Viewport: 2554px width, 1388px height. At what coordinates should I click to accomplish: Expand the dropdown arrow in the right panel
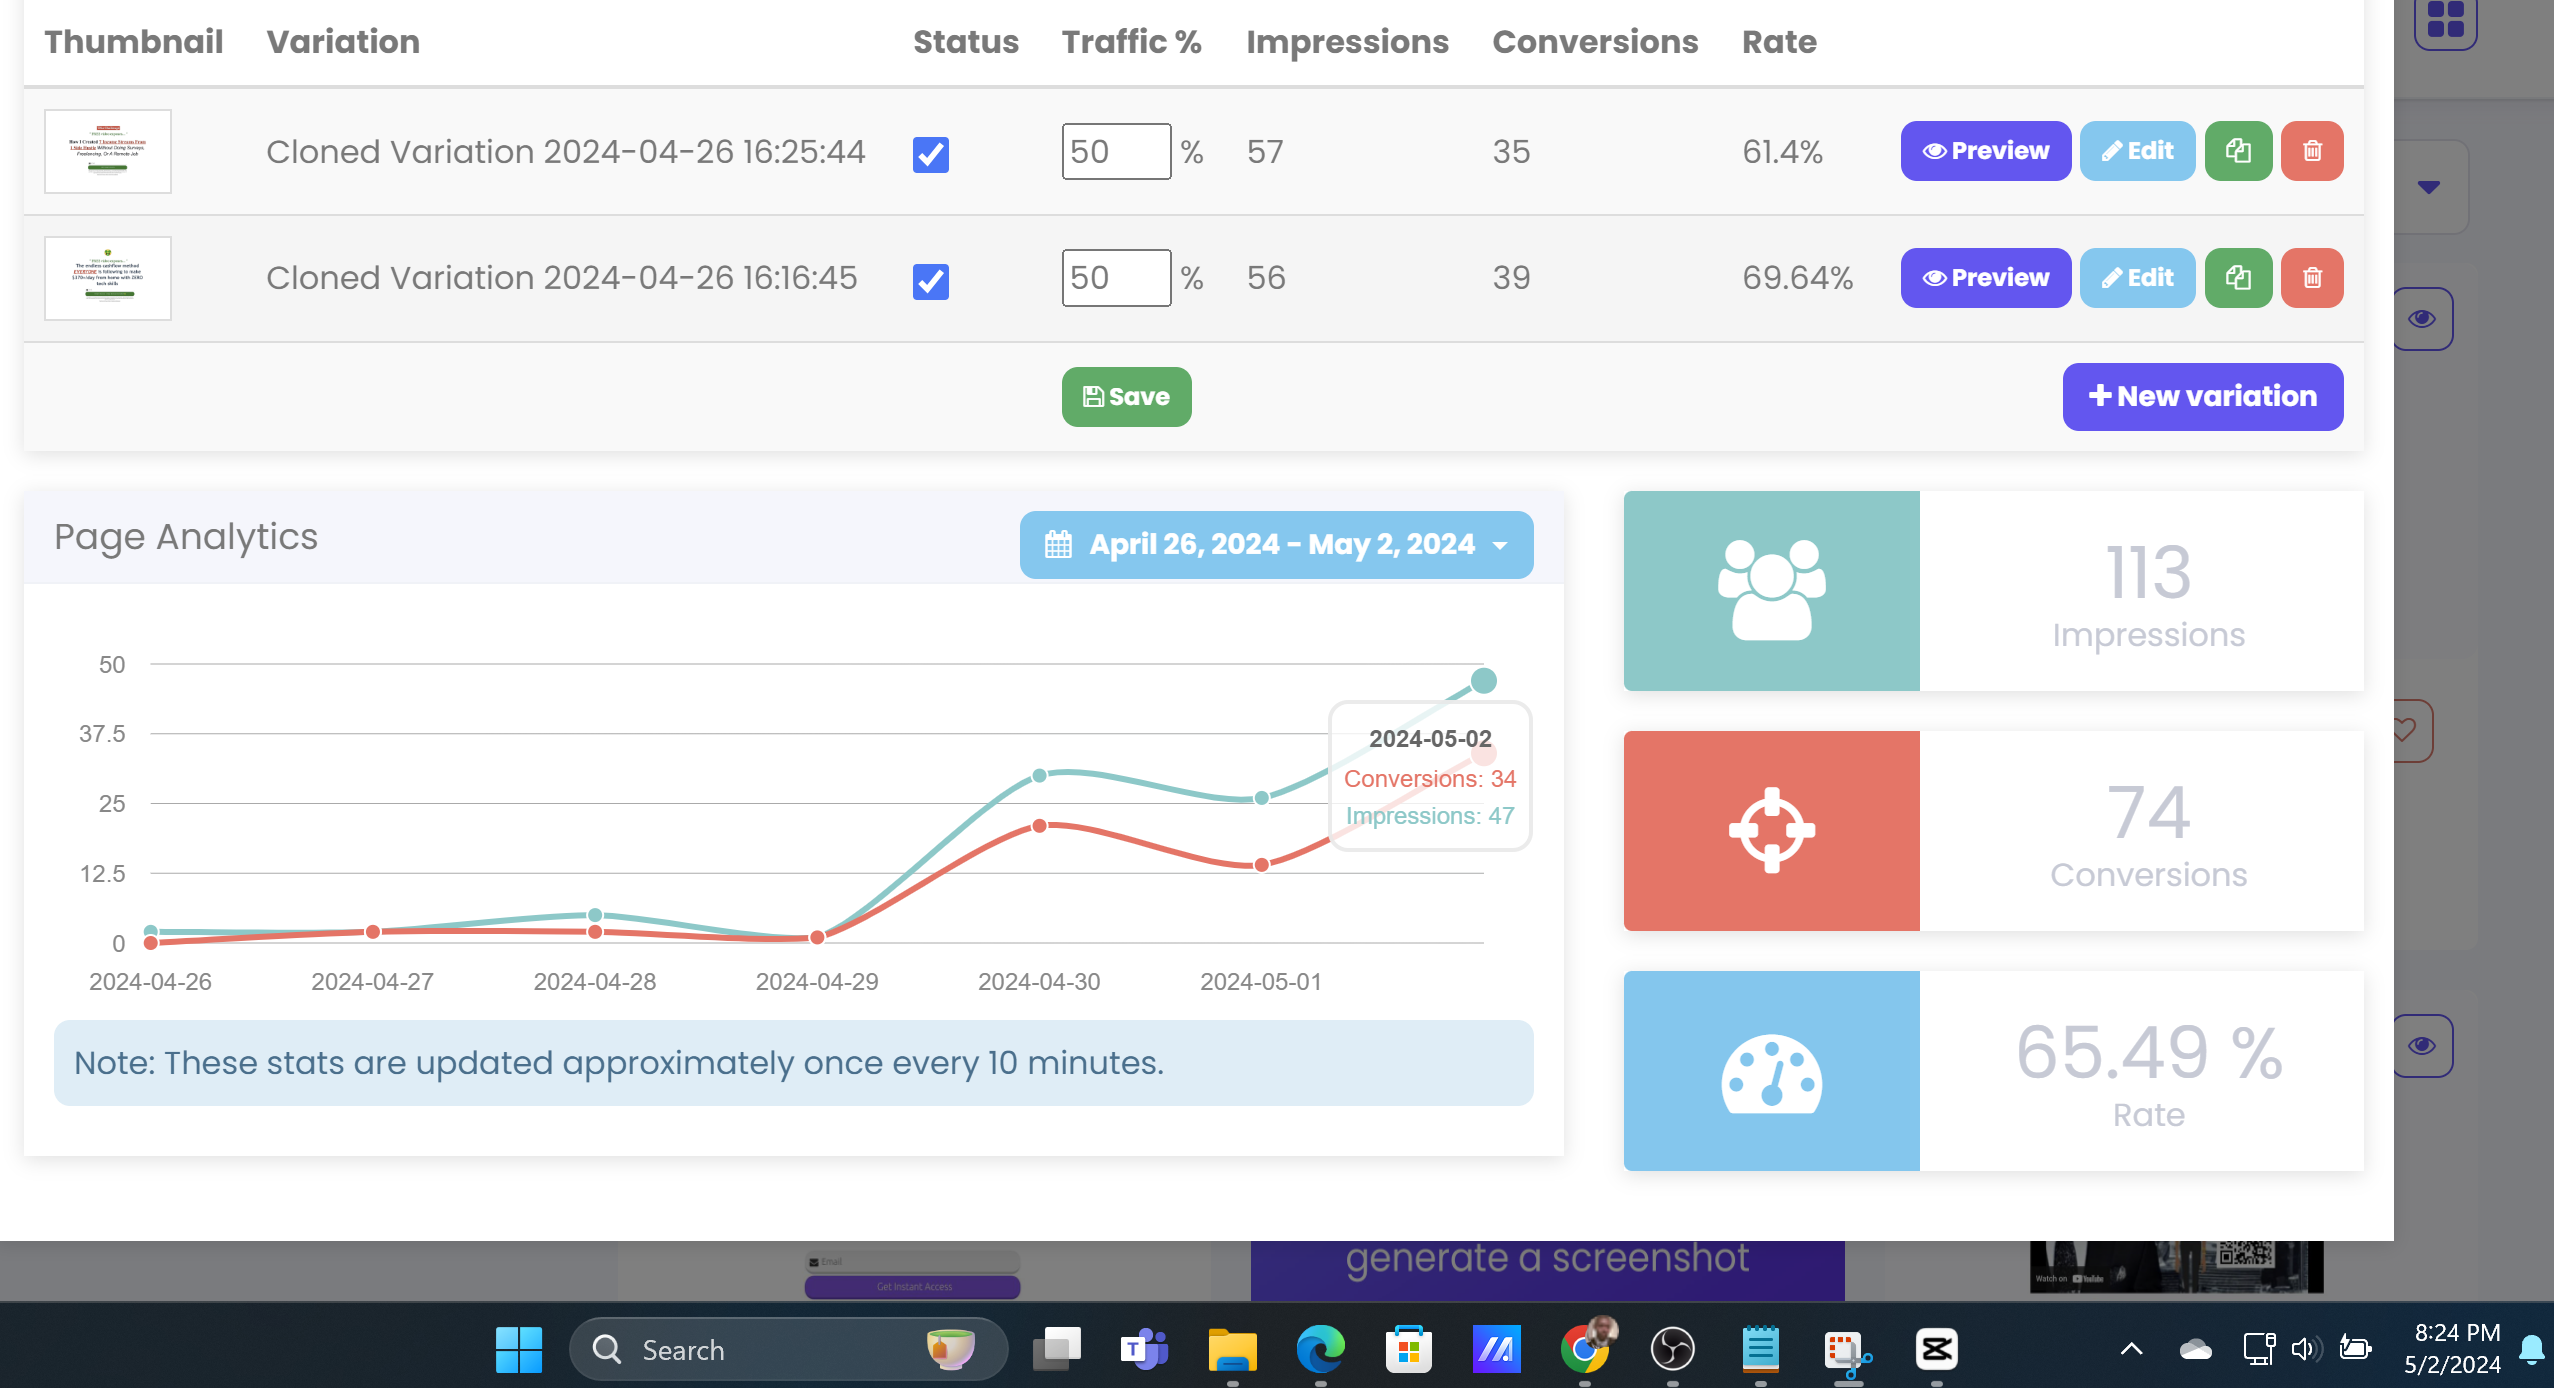[x=2429, y=187]
